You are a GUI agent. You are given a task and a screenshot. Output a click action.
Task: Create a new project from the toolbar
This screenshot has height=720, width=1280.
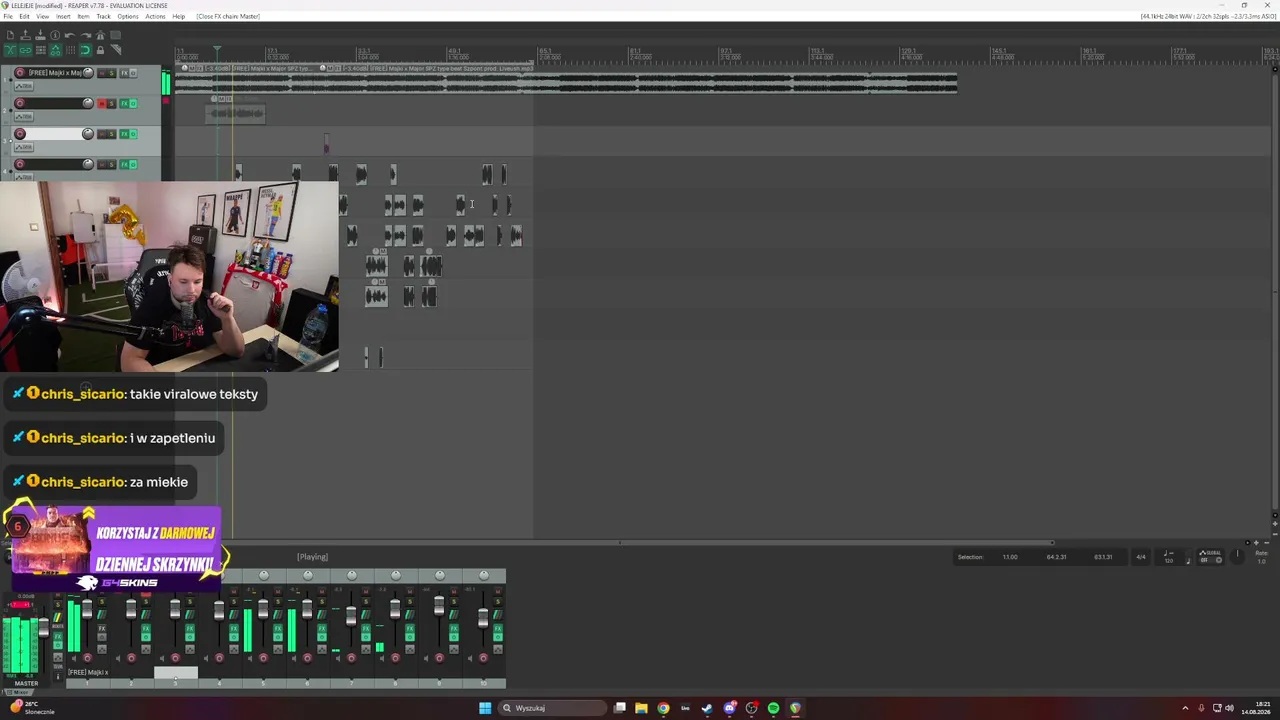tap(10, 36)
